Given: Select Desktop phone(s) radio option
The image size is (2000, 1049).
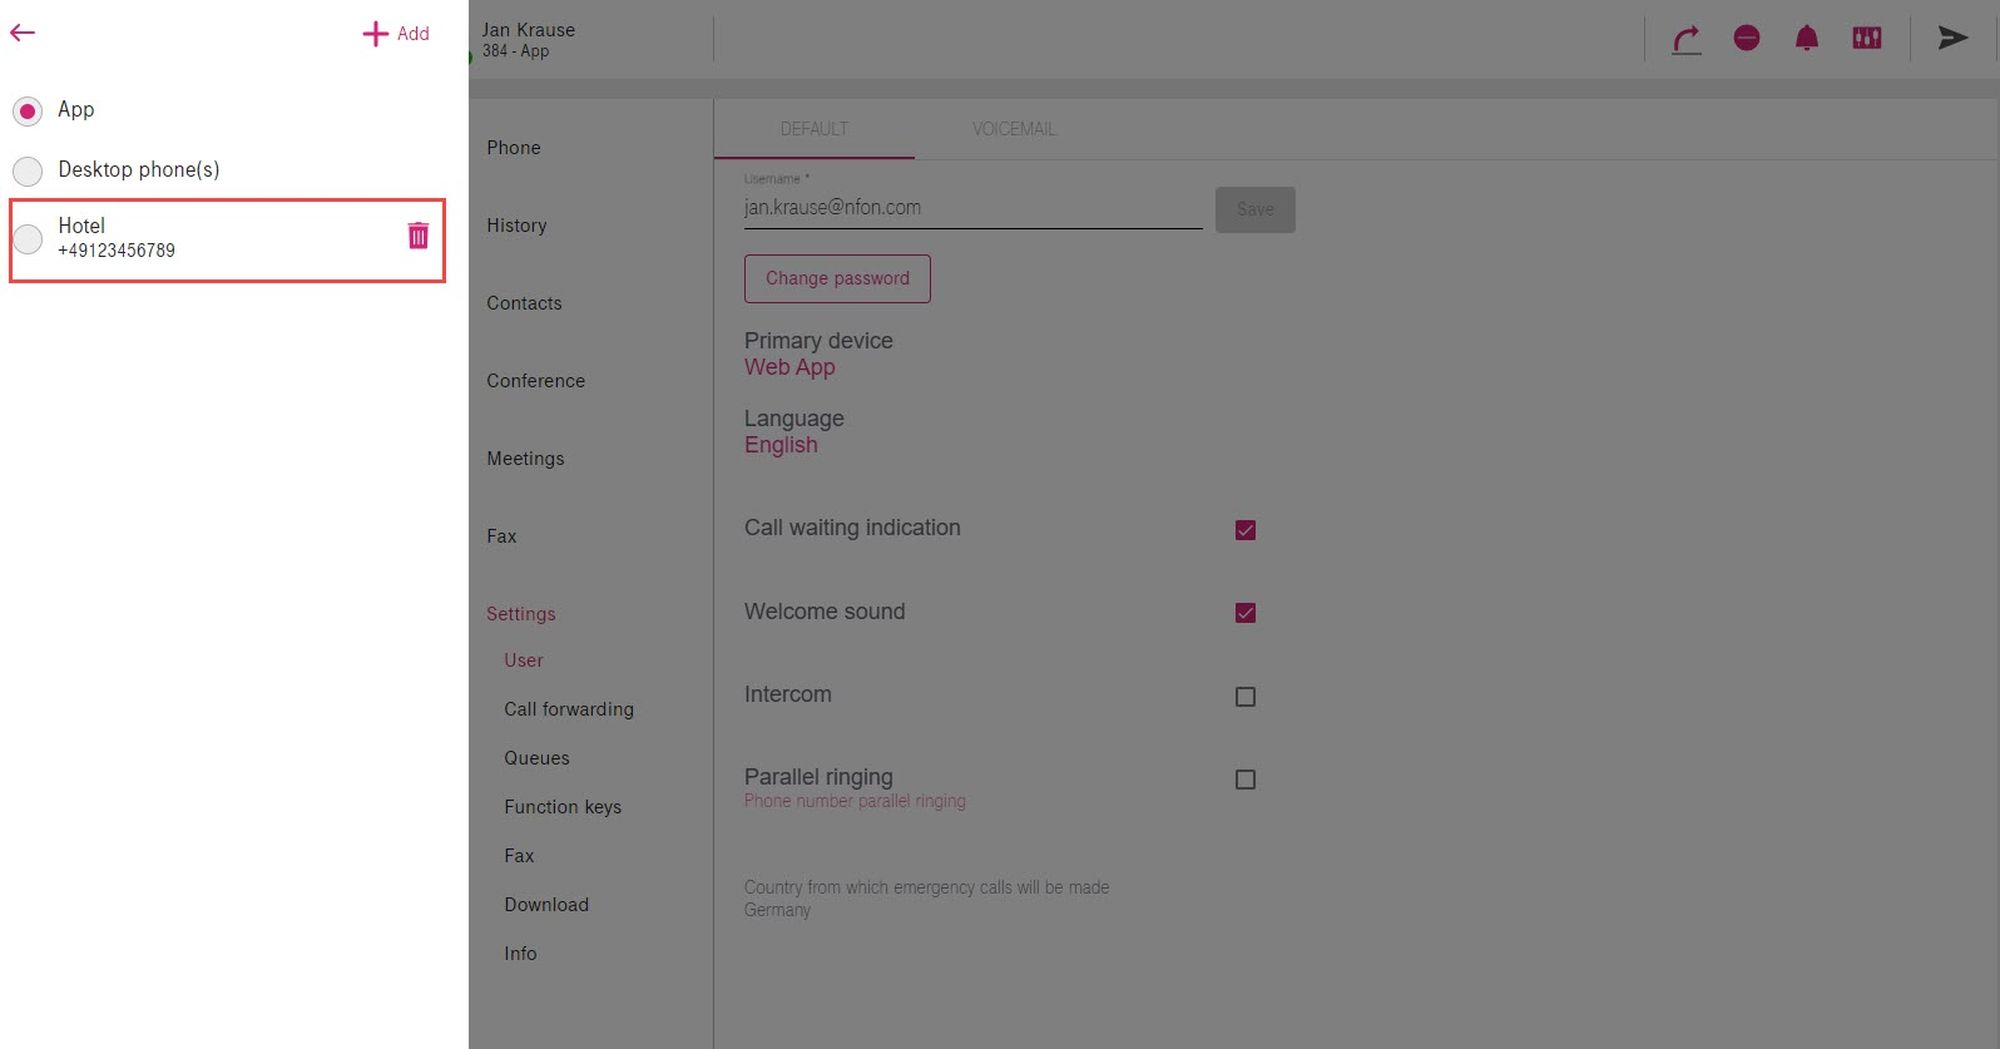Looking at the screenshot, I should (28, 171).
